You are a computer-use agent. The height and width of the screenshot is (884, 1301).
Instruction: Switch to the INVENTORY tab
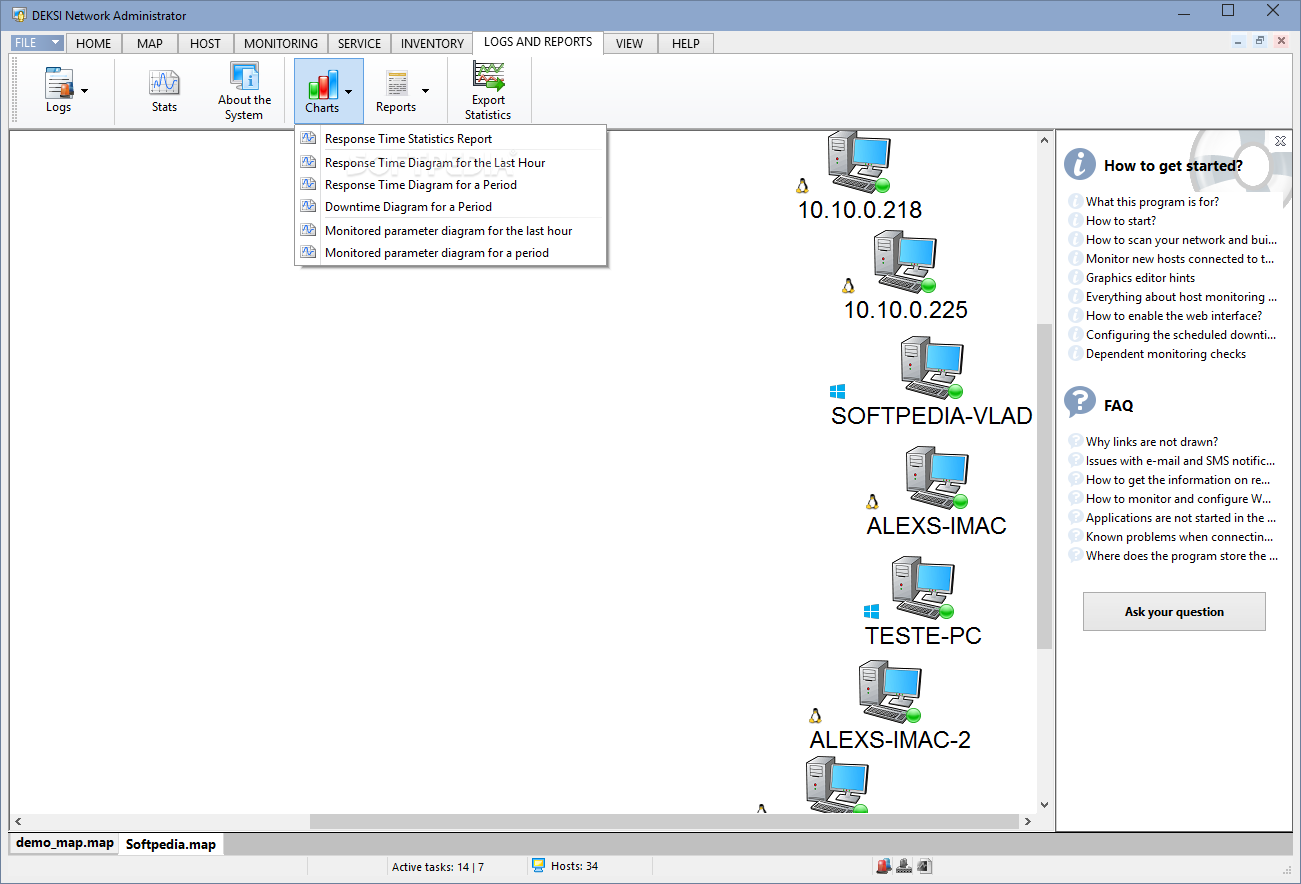(x=432, y=43)
